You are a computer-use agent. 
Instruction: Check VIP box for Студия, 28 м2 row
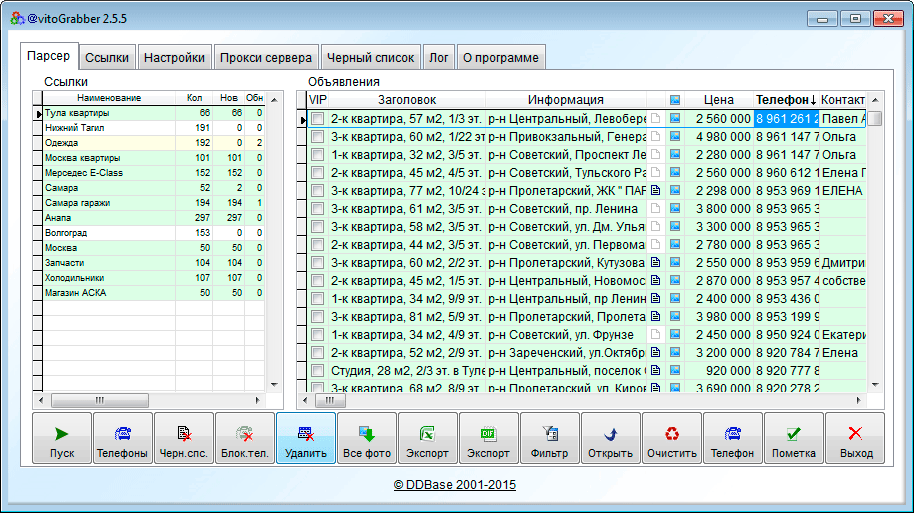tap(317, 371)
